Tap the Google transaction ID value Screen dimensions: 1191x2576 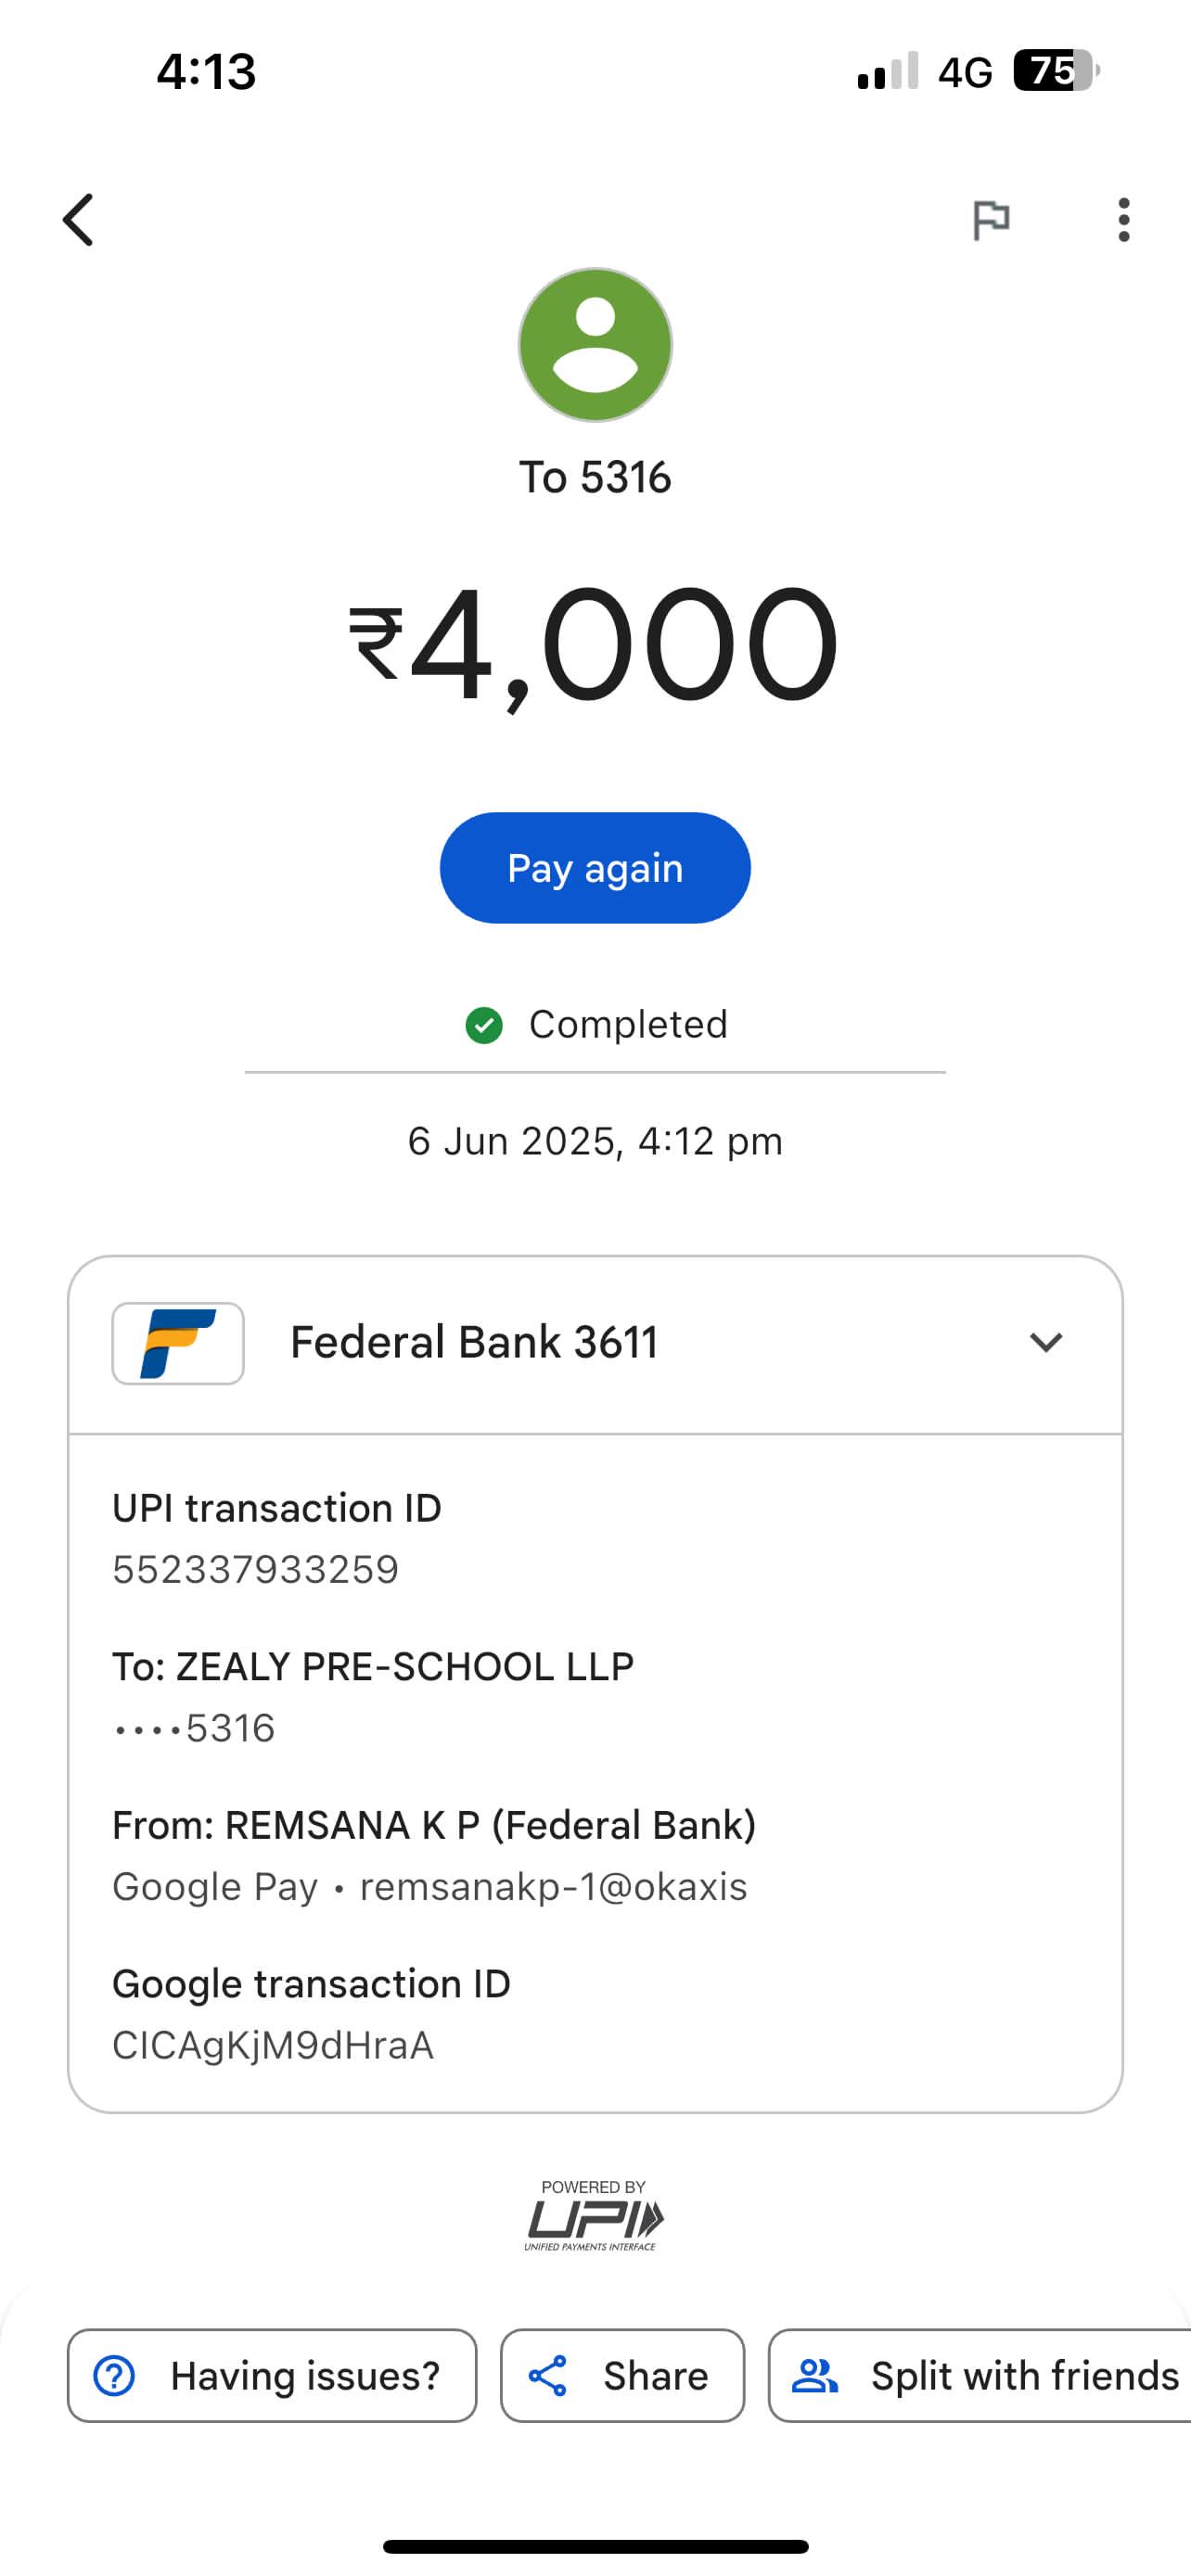click(x=273, y=2046)
